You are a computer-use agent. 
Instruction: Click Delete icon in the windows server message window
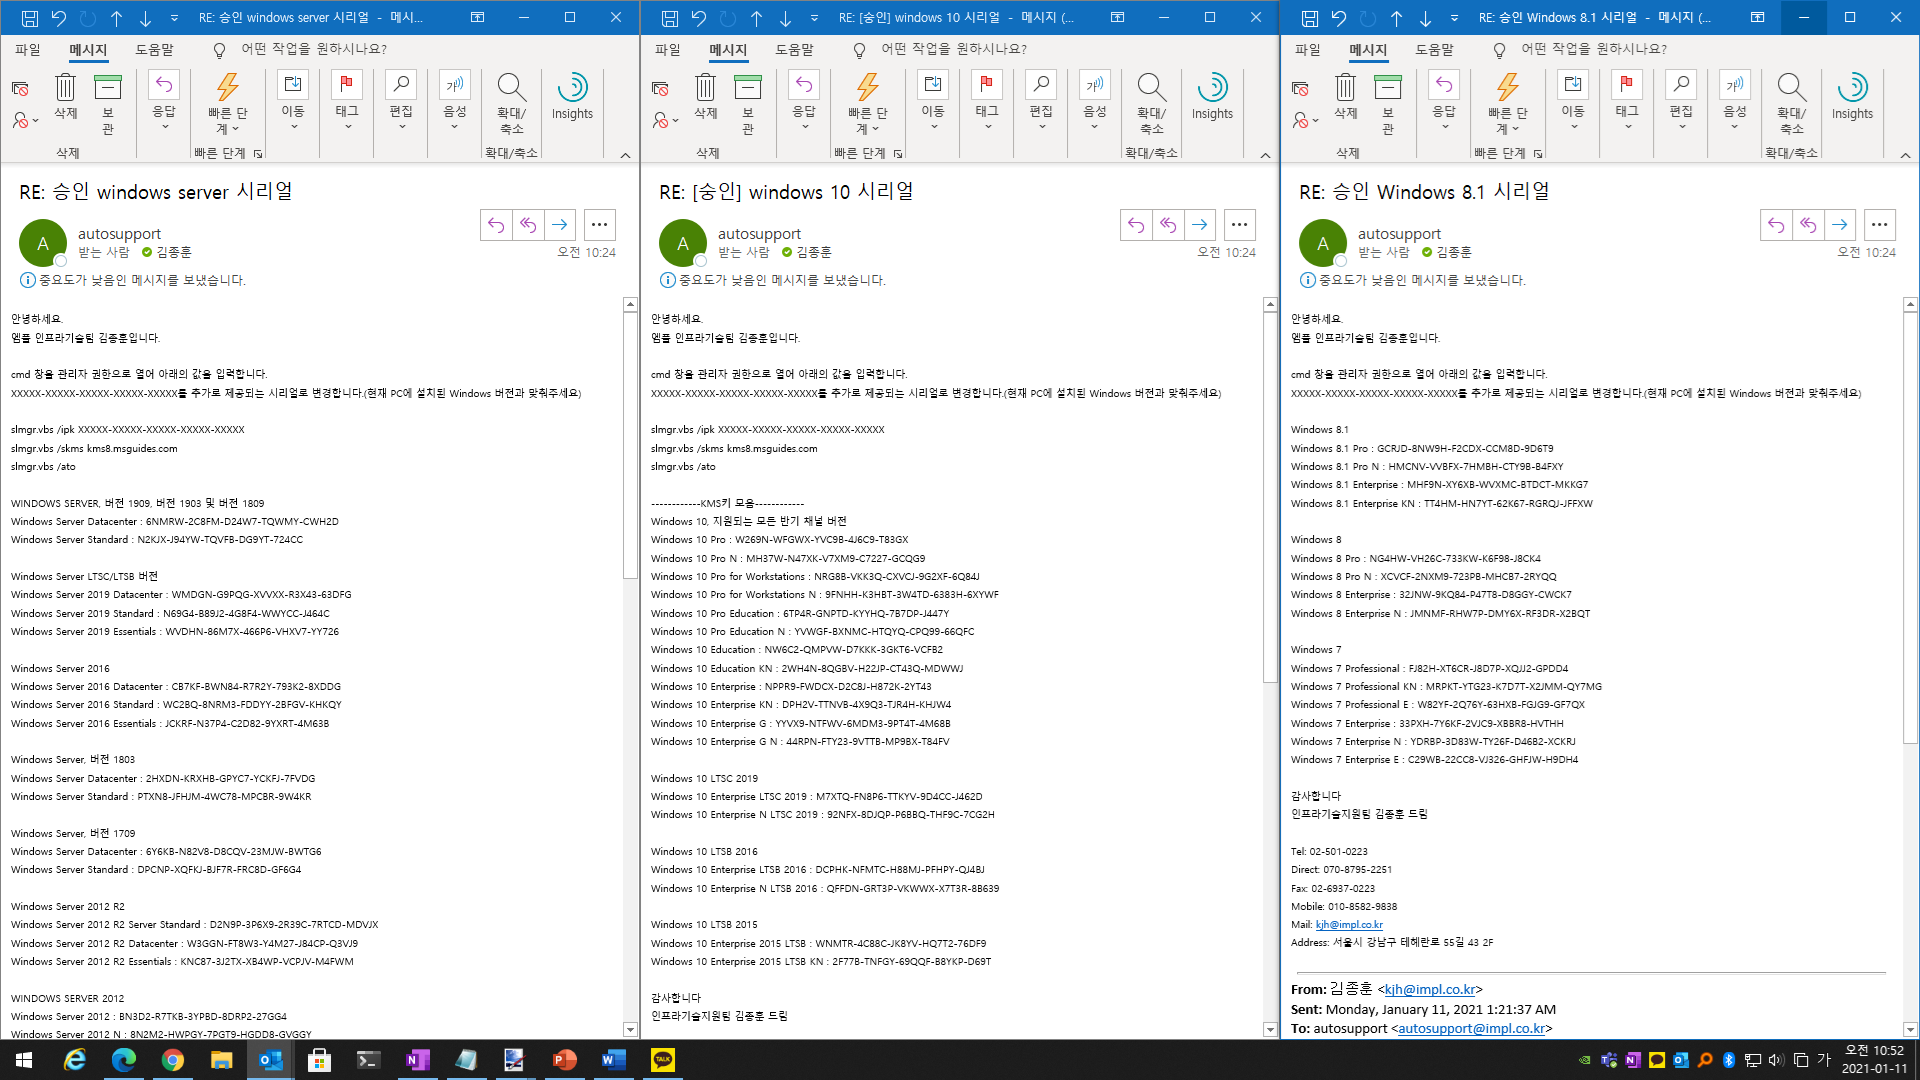pyautogui.click(x=65, y=88)
